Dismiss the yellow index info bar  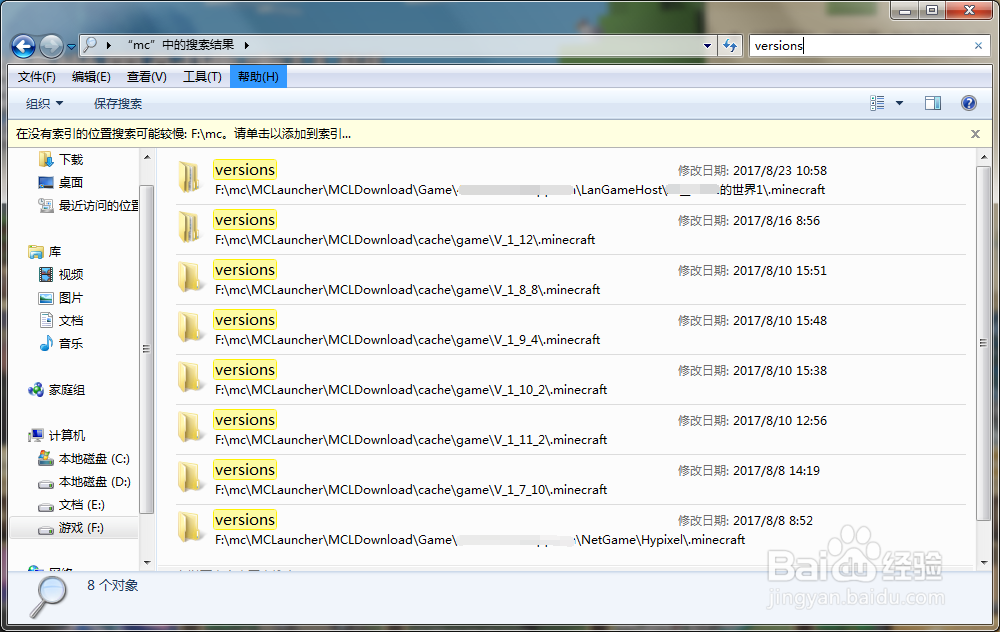[975, 134]
